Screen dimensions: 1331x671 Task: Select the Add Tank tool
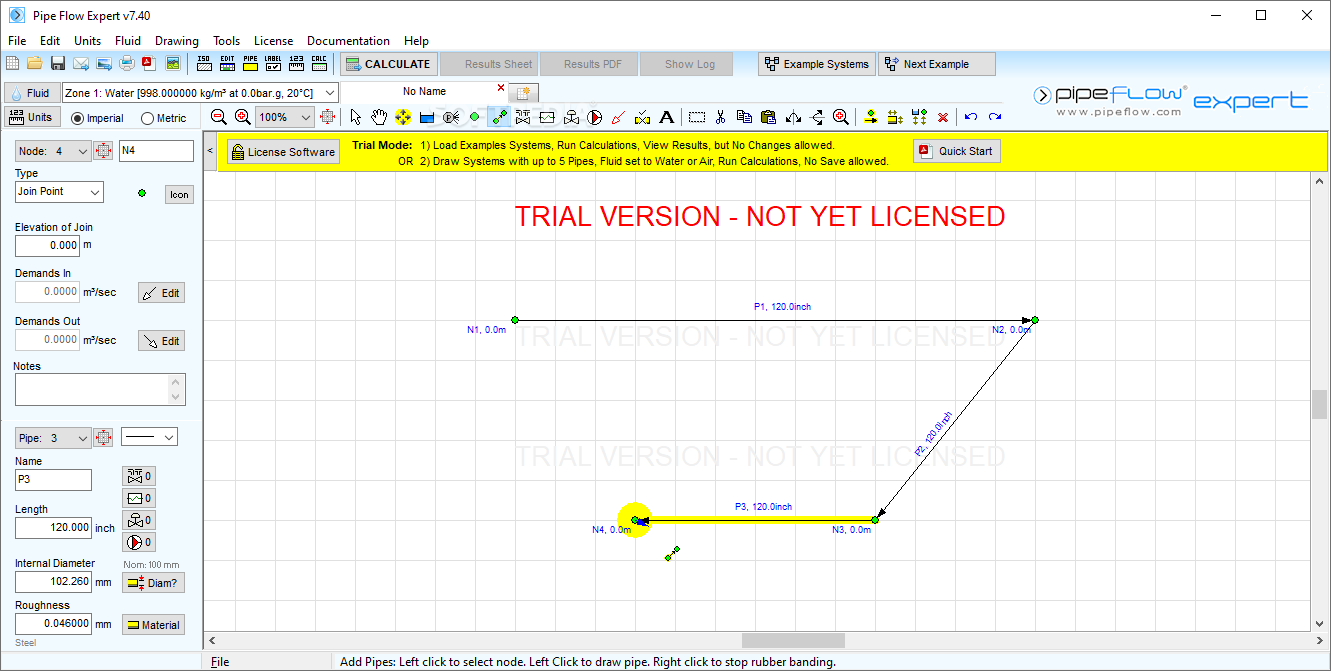point(427,117)
